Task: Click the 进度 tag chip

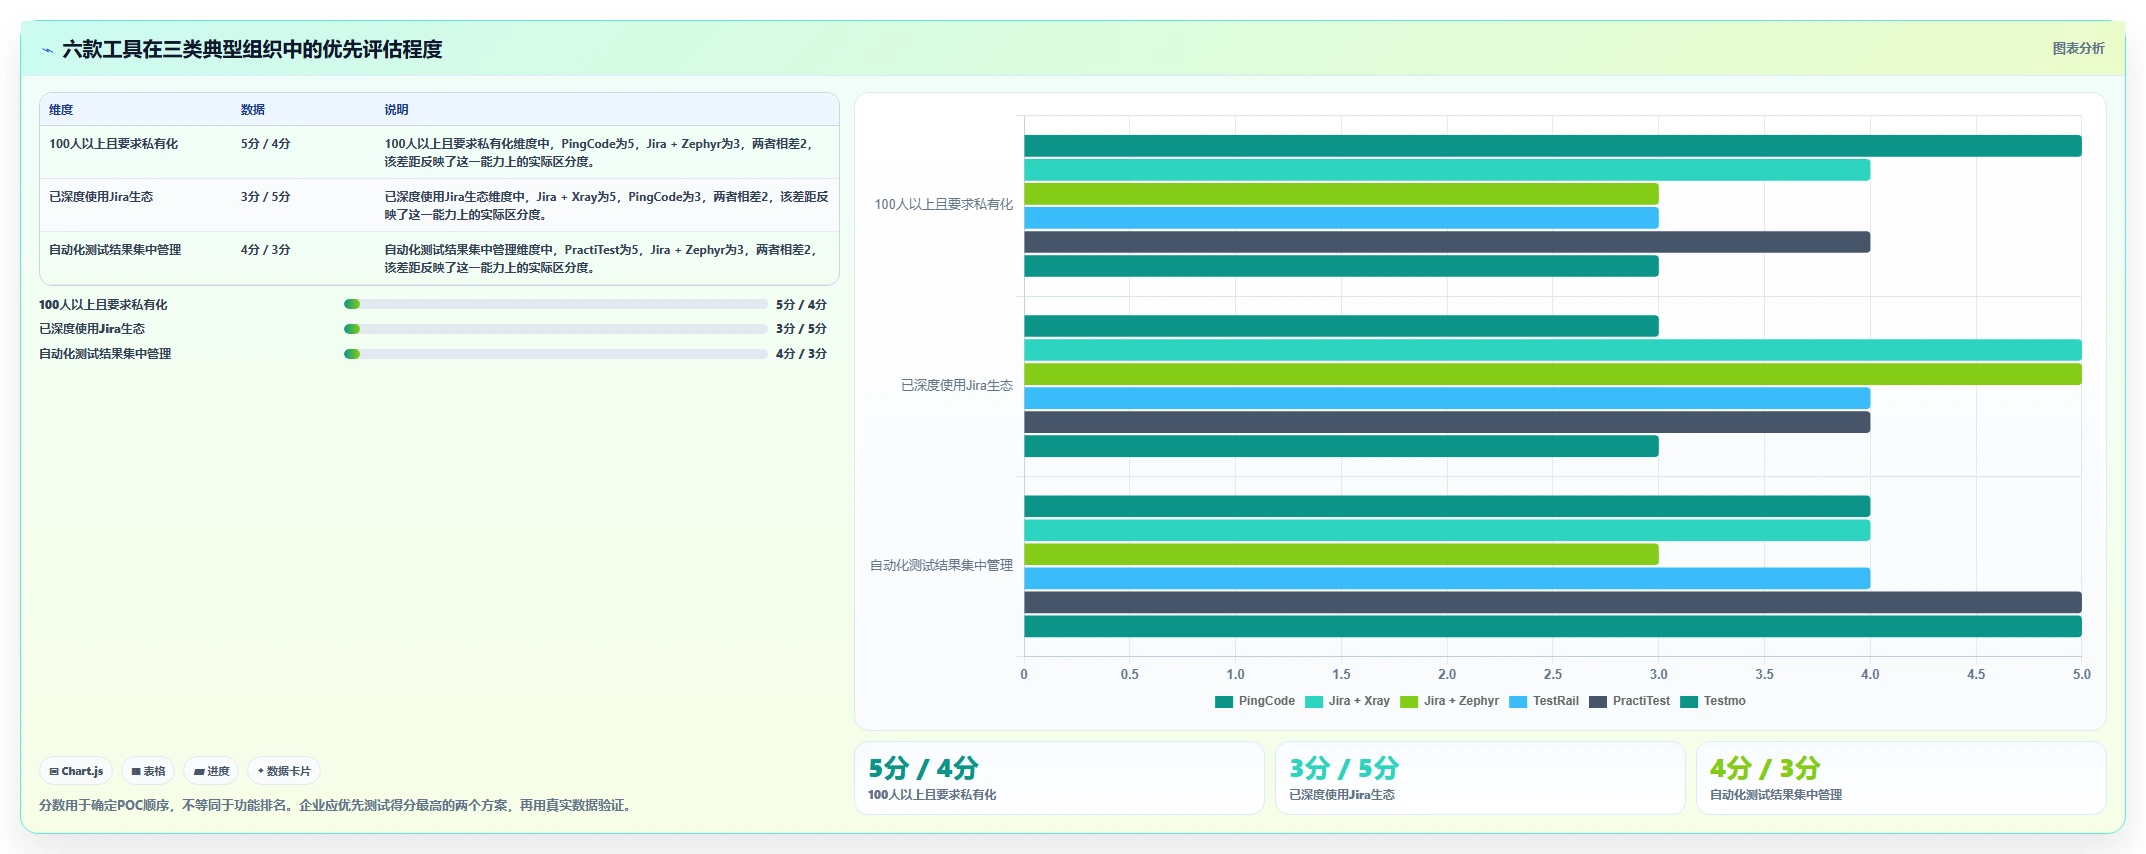Action: 211,771
